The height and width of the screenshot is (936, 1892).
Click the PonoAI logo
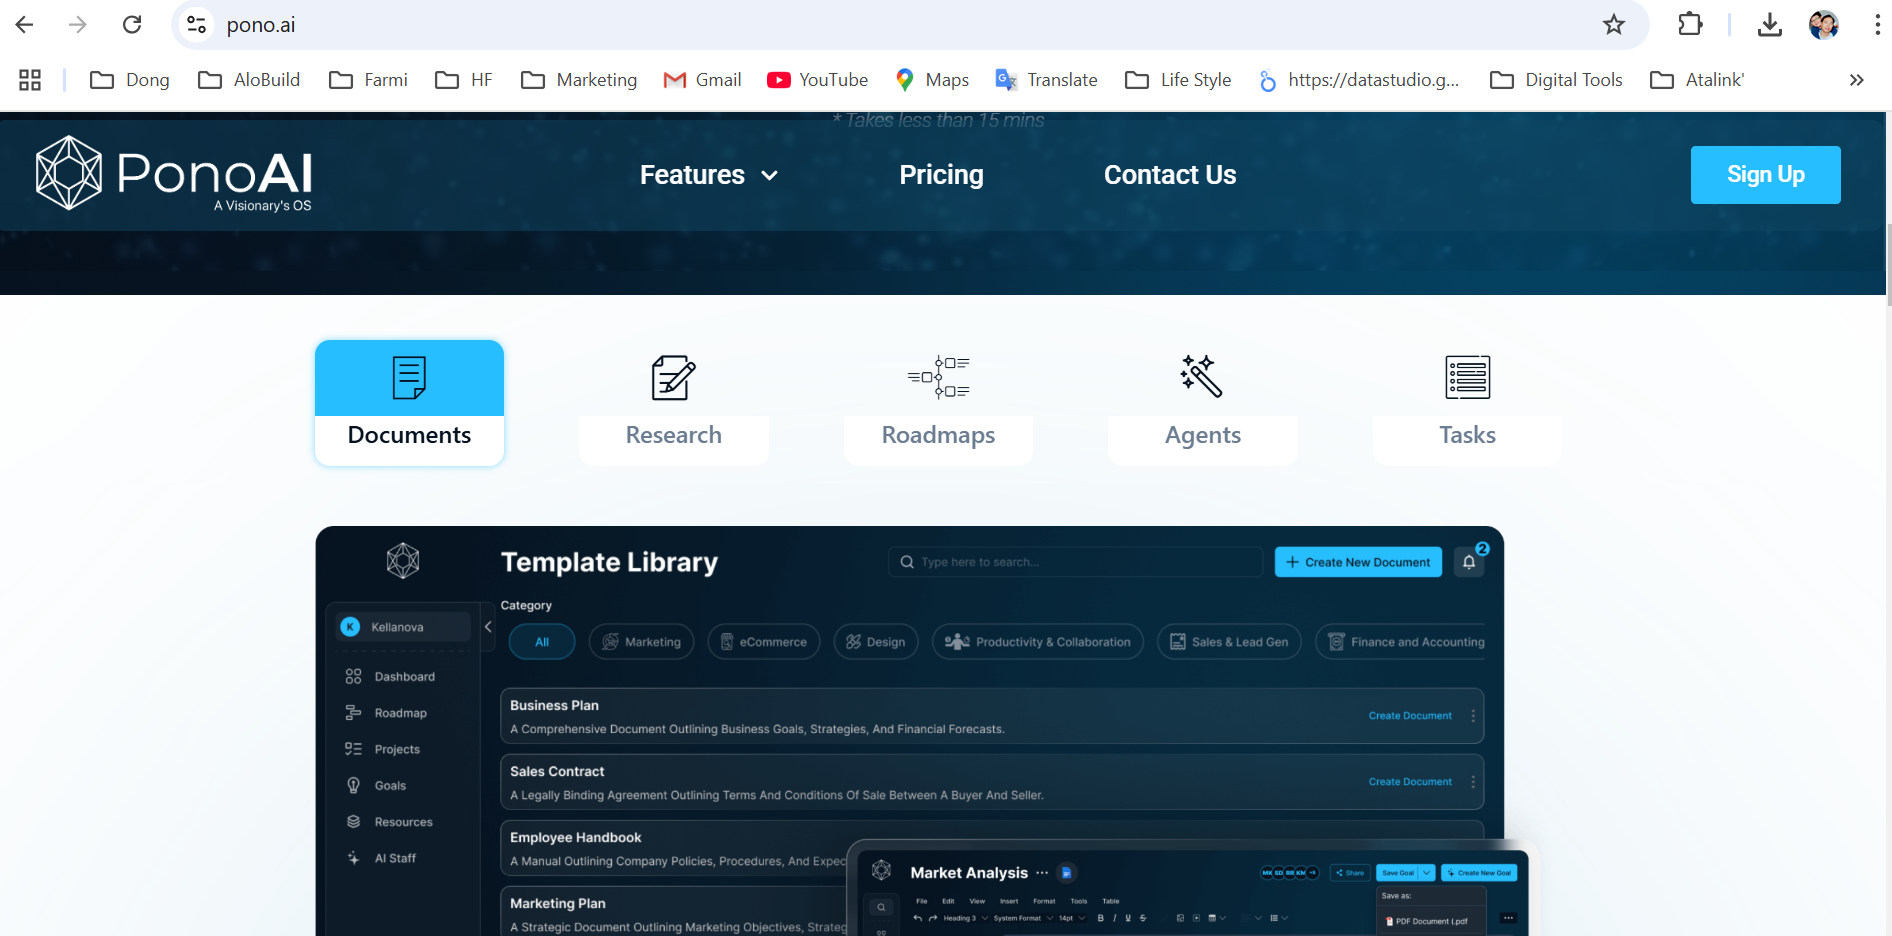(x=174, y=173)
